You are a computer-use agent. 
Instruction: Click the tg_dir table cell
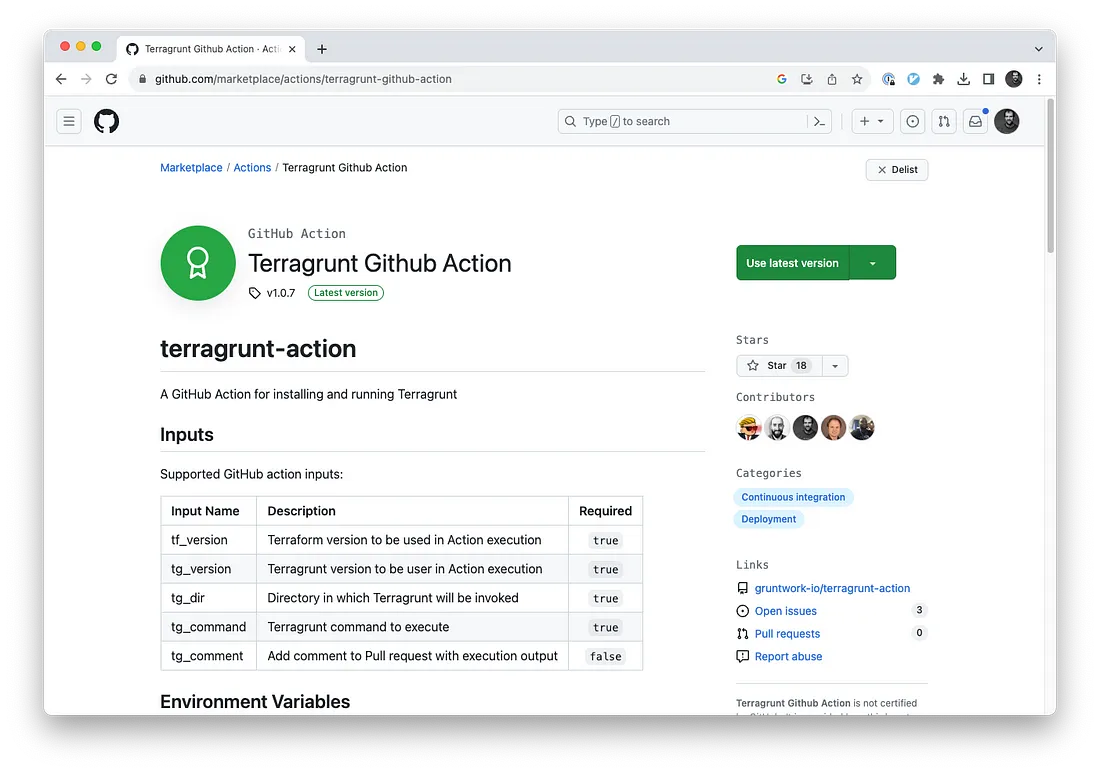coord(208,598)
